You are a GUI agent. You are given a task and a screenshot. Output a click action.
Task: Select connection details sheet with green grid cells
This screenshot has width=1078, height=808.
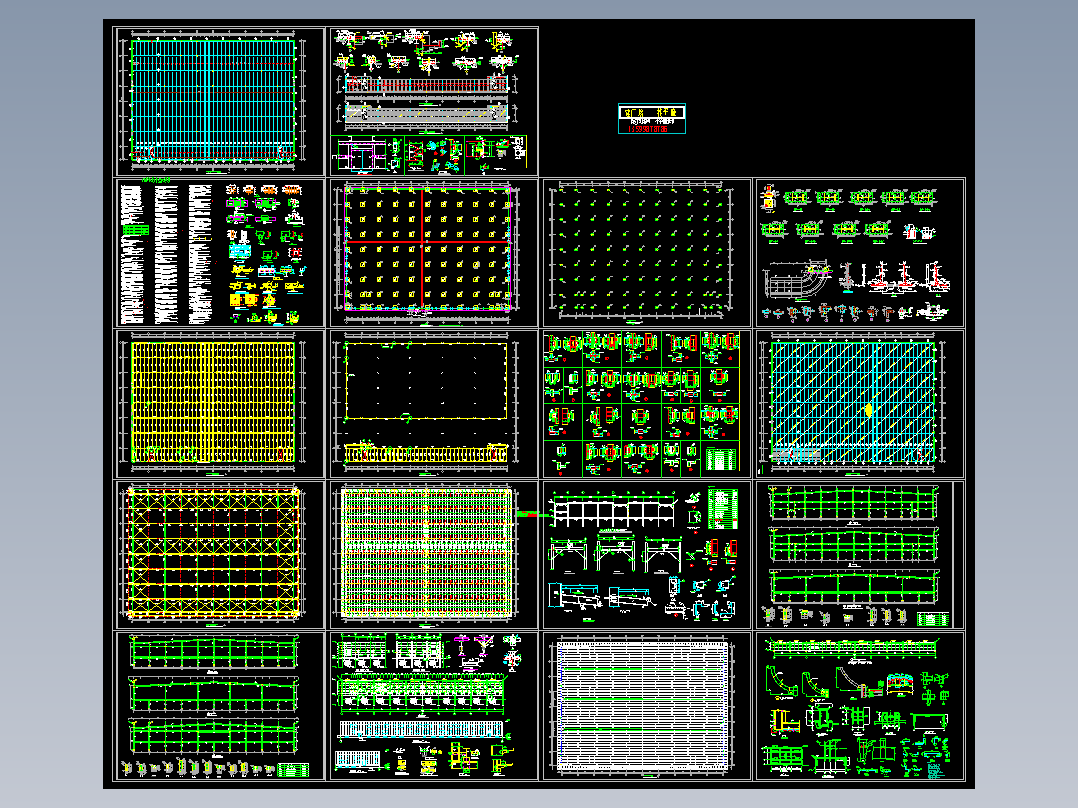pos(646,404)
